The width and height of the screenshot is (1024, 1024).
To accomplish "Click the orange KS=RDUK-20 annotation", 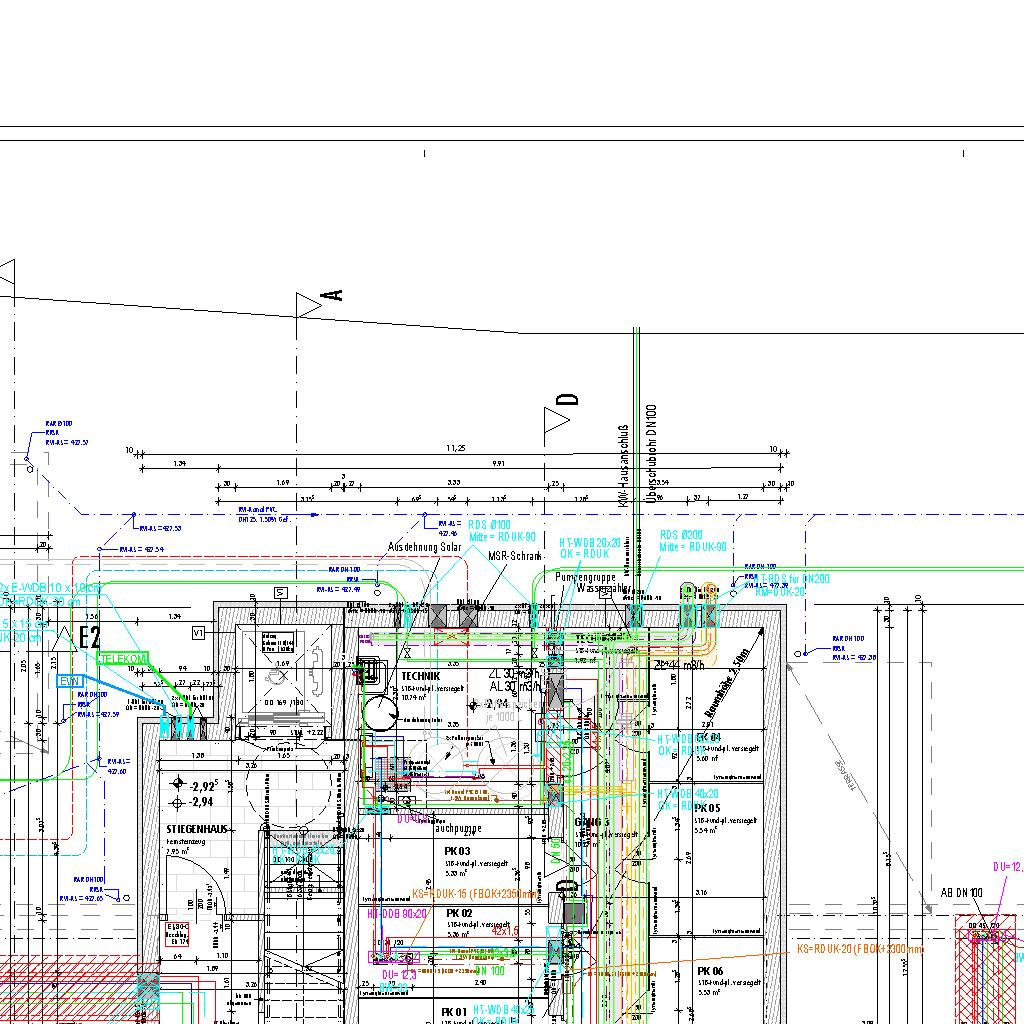I will tap(860, 948).
